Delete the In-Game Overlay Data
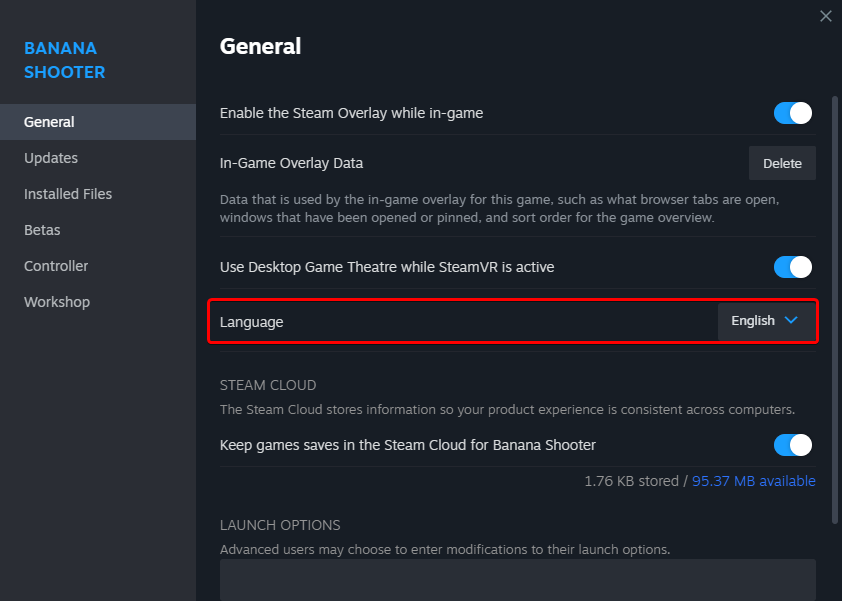Image resolution: width=842 pixels, height=601 pixels. coord(782,163)
